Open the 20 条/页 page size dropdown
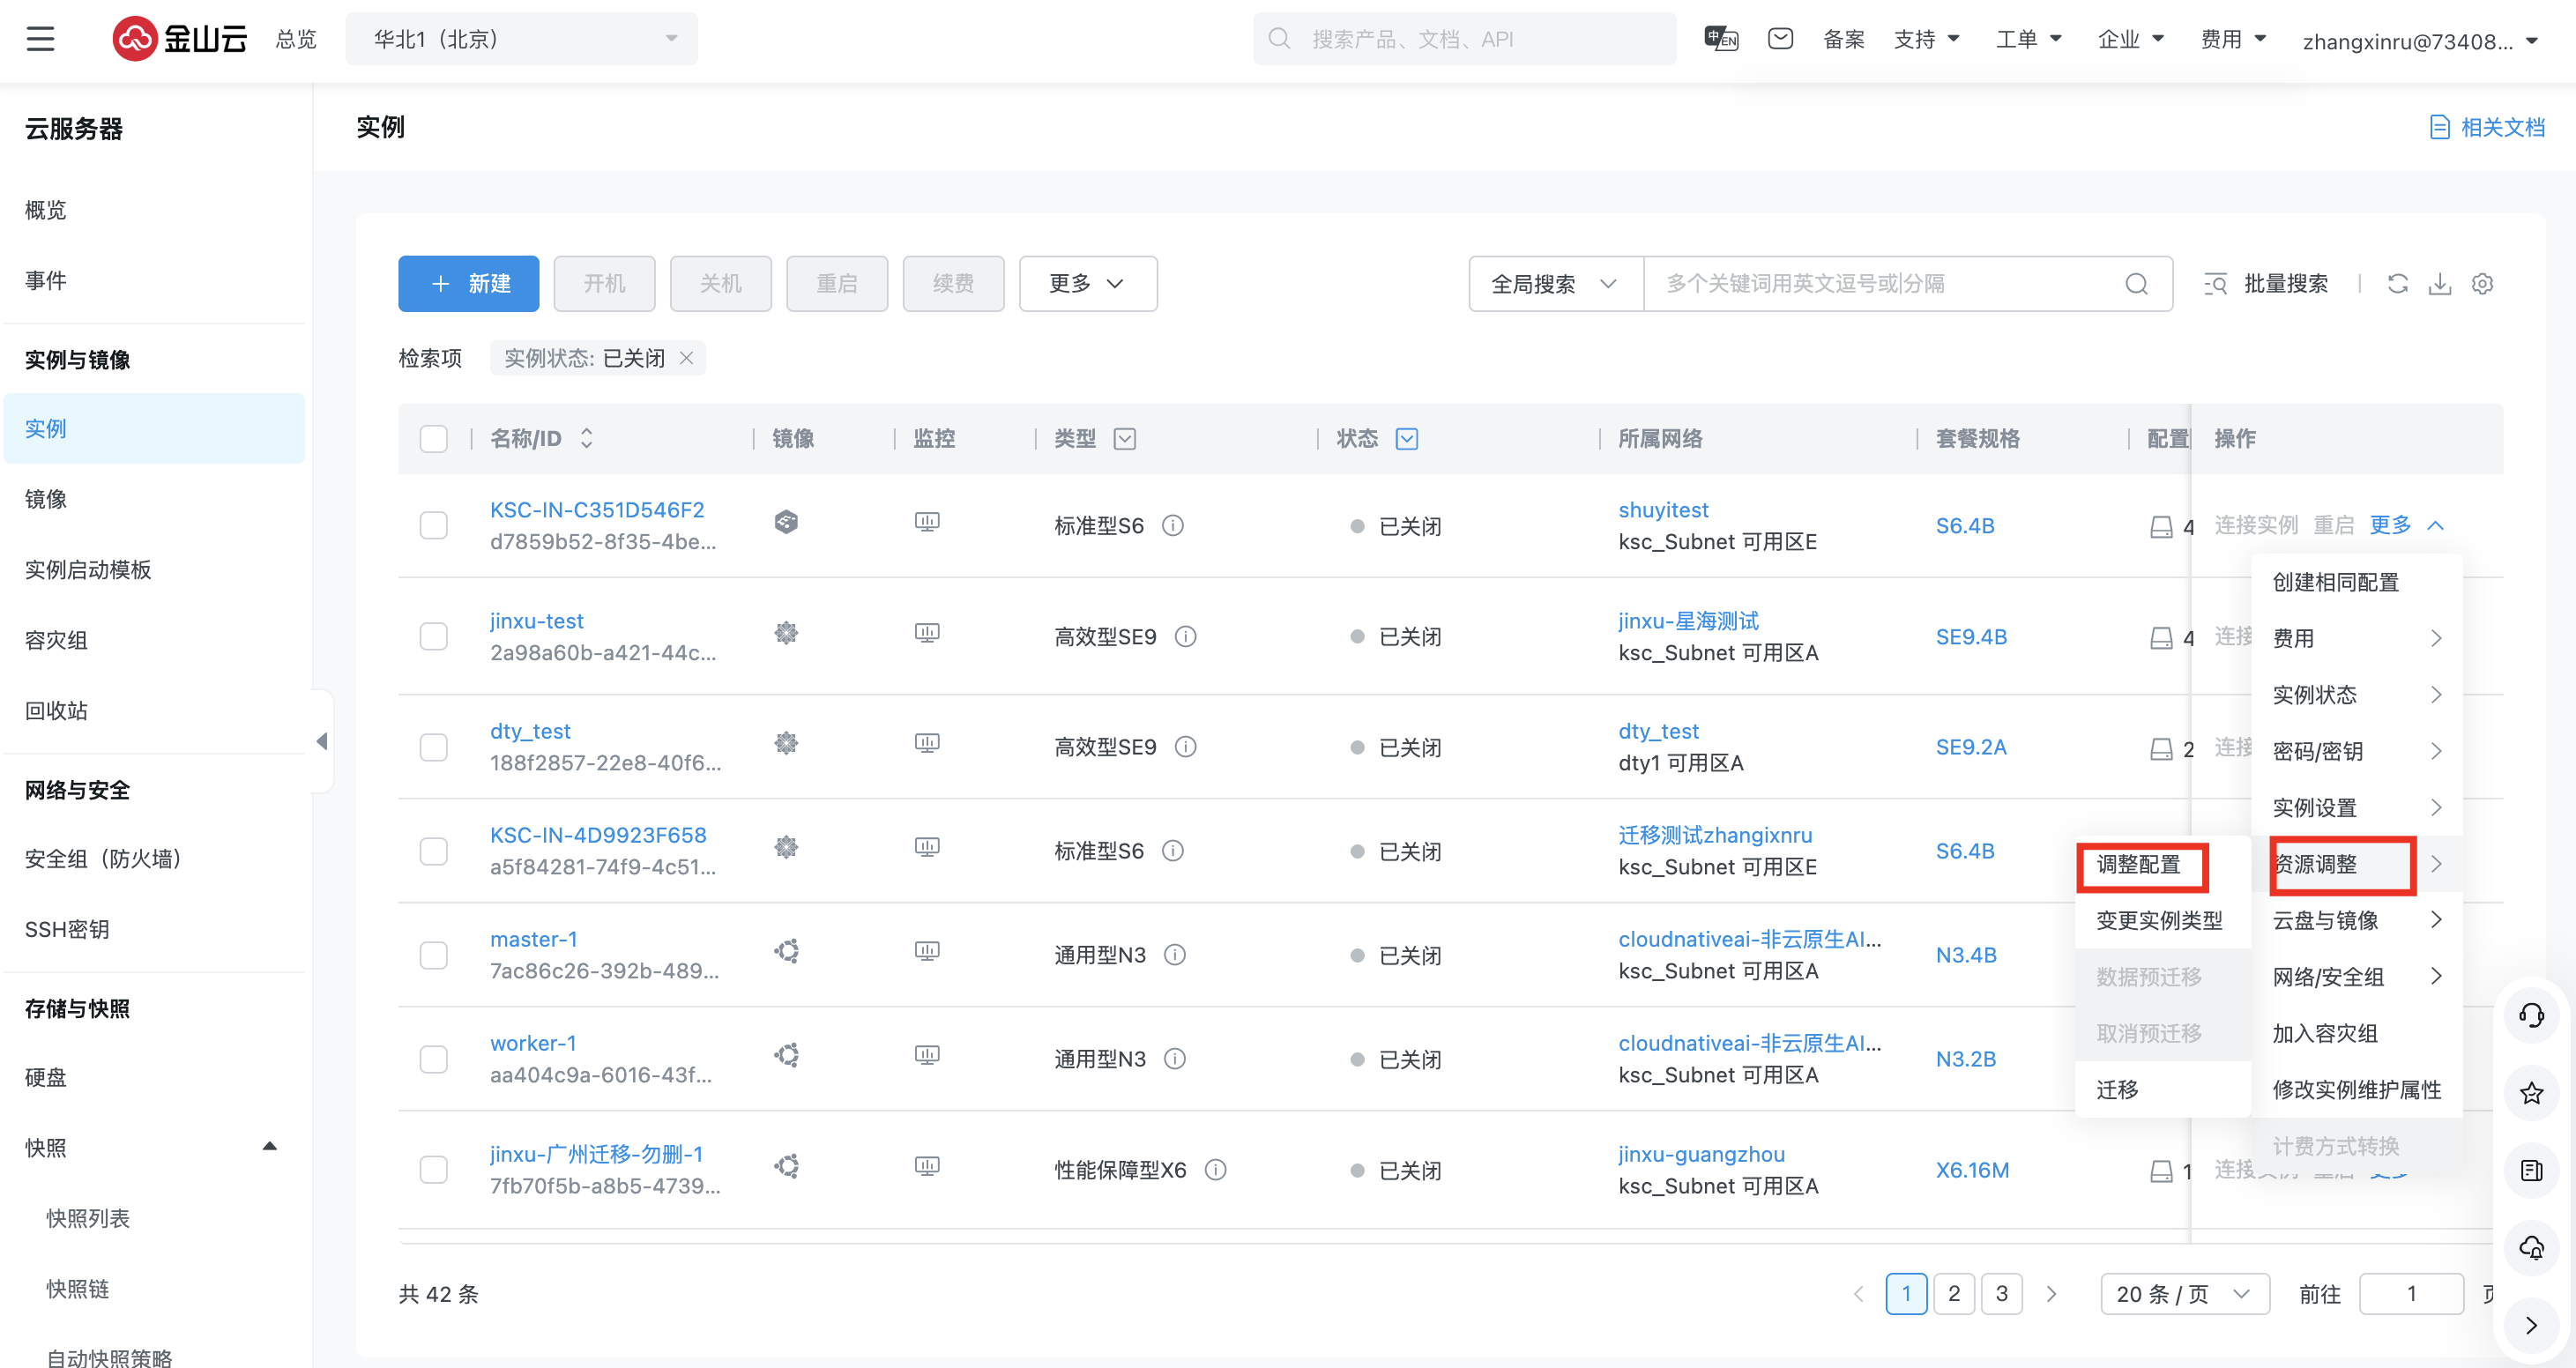Viewport: 2576px width, 1368px height. click(x=2184, y=1294)
